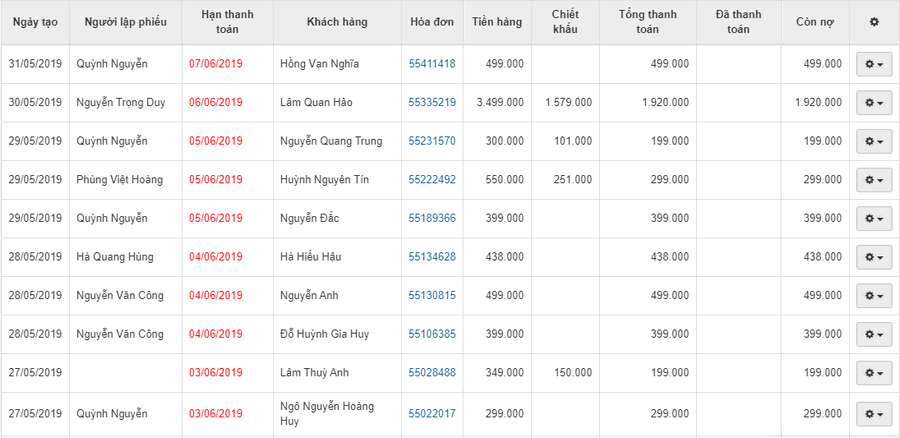Open invoice 55028488
The height and width of the screenshot is (438, 900).
pos(432,373)
